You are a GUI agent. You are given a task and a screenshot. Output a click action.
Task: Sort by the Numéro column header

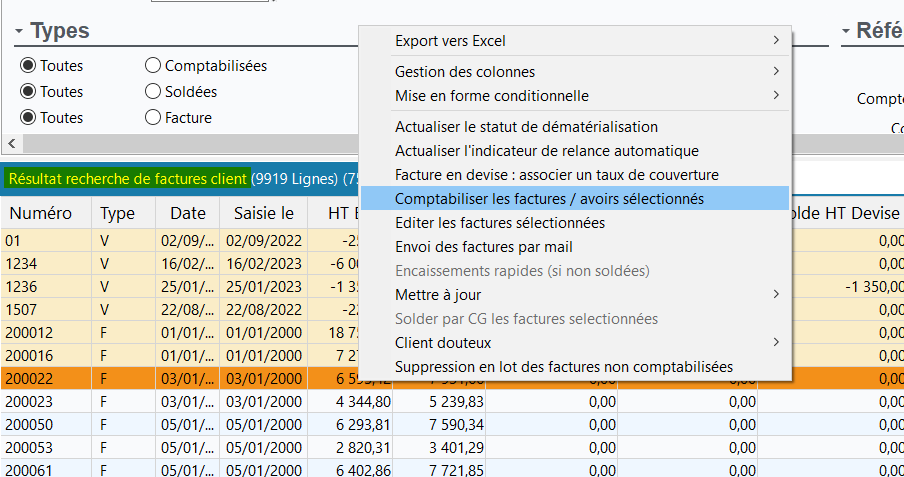pyautogui.click(x=41, y=213)
